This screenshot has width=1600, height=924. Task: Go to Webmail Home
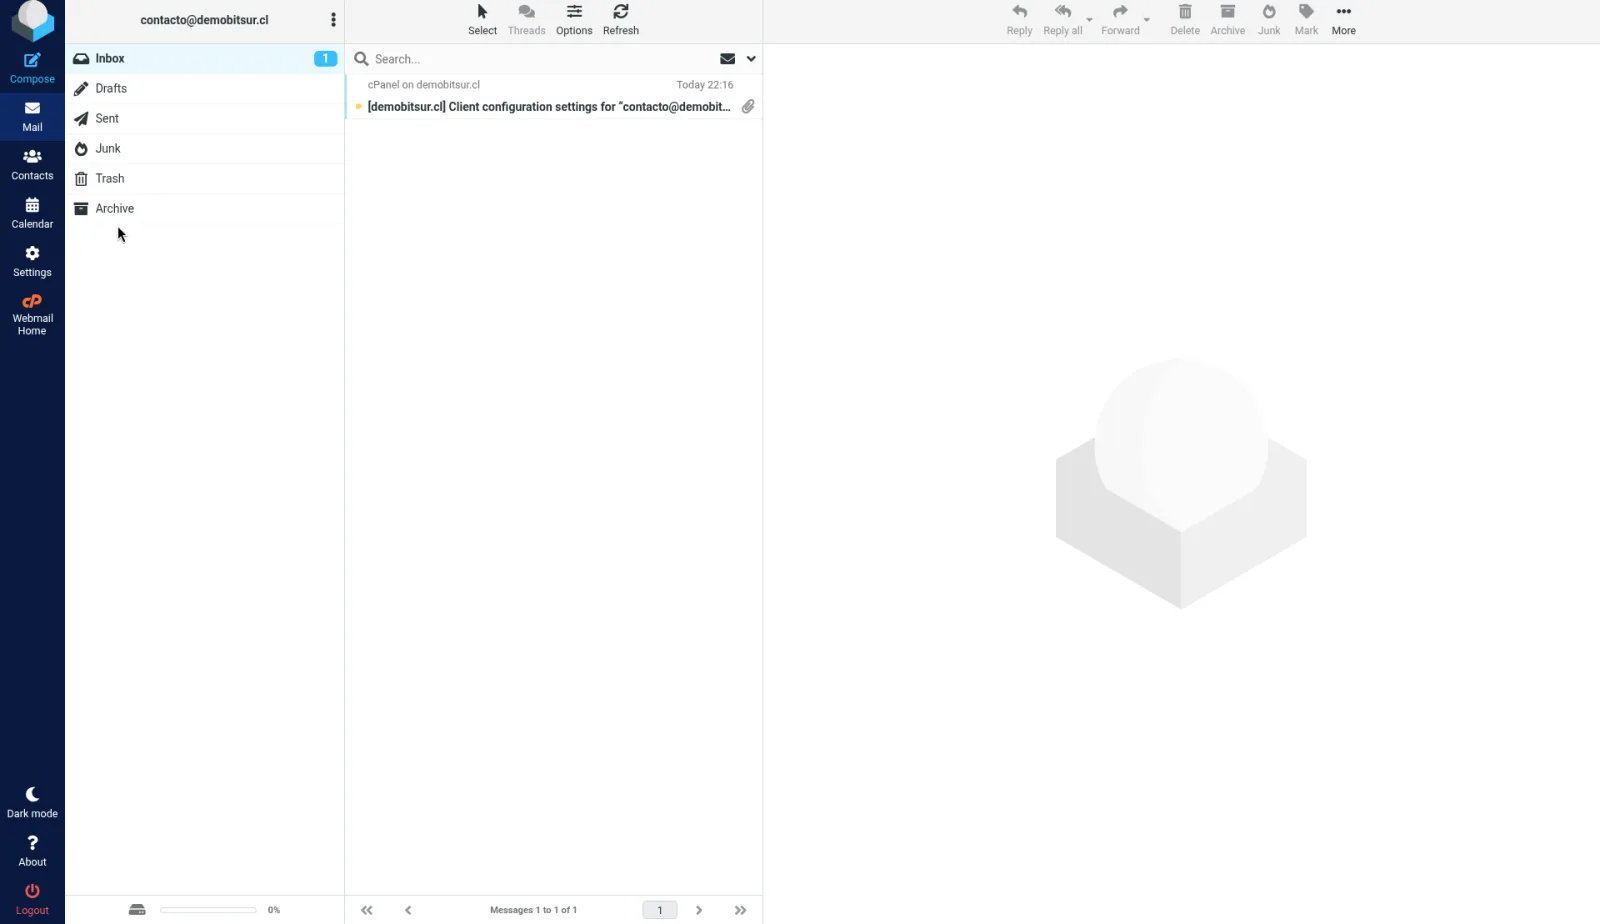coord(32,314)
